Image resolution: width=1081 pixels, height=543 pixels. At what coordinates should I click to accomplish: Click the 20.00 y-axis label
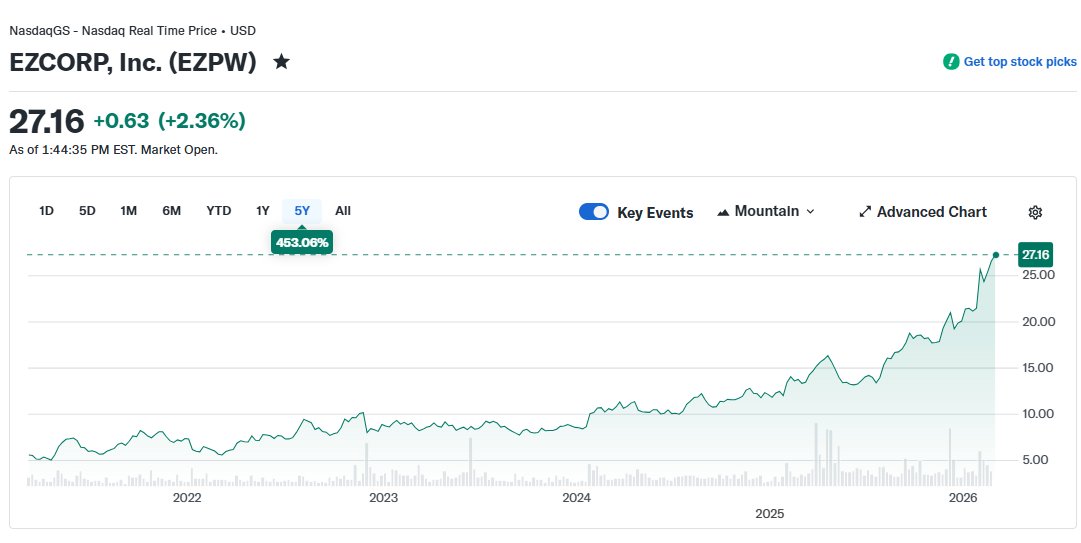pyautogui.click(x=1038, y=322)
